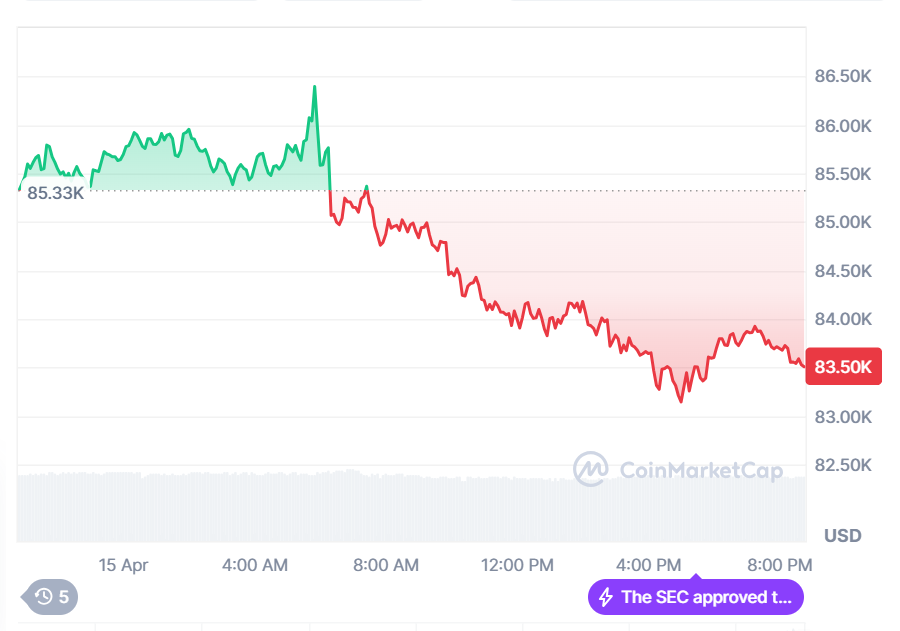Click the red 83.50K current price tag
This screenshot has height=631, width=900.
tap(843, 367)
